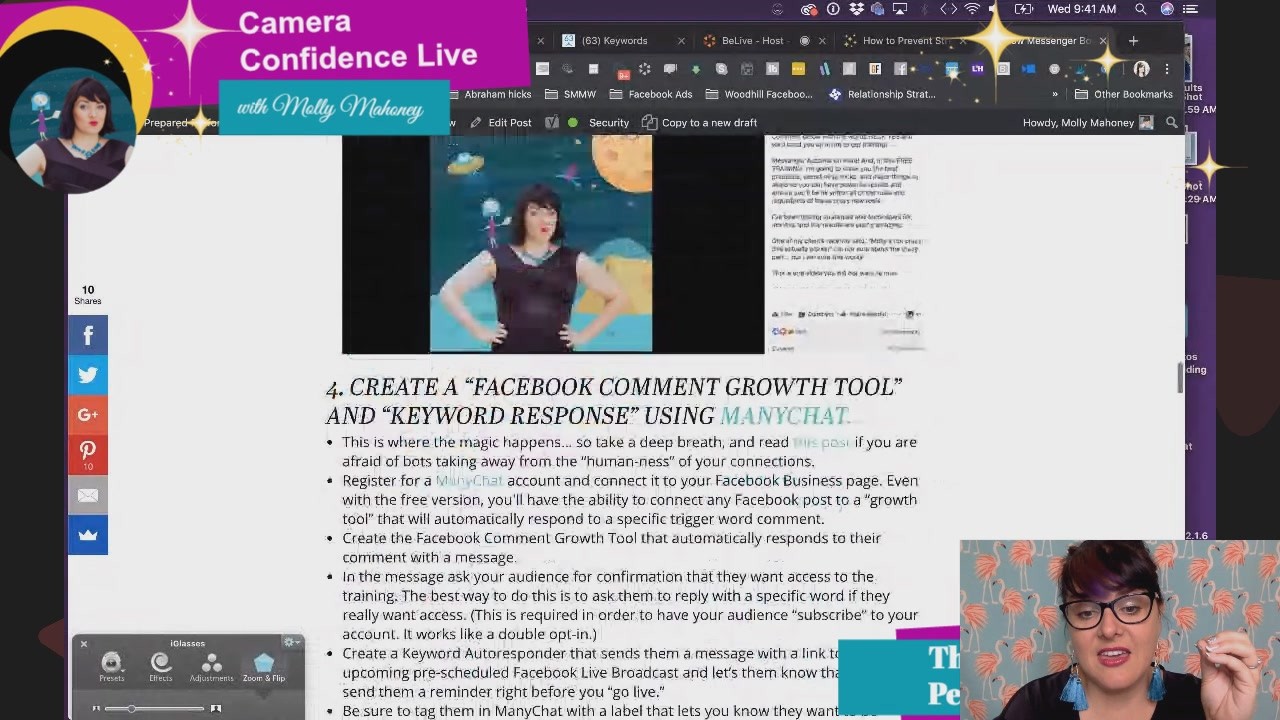Open Woodhill Faceboo... bookmark folder
Screen dimensions: 1280x720
[x=759, y=94]
